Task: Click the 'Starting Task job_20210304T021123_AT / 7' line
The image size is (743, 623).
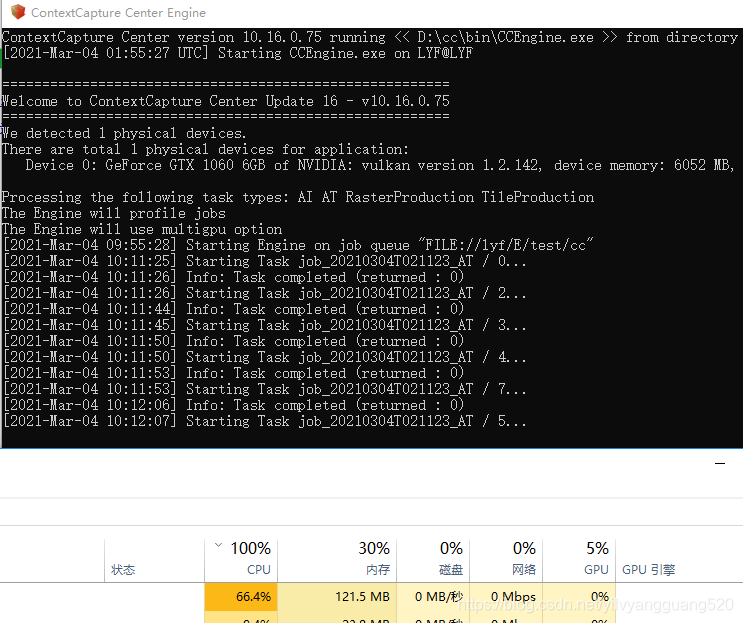Action: (265, 389)
